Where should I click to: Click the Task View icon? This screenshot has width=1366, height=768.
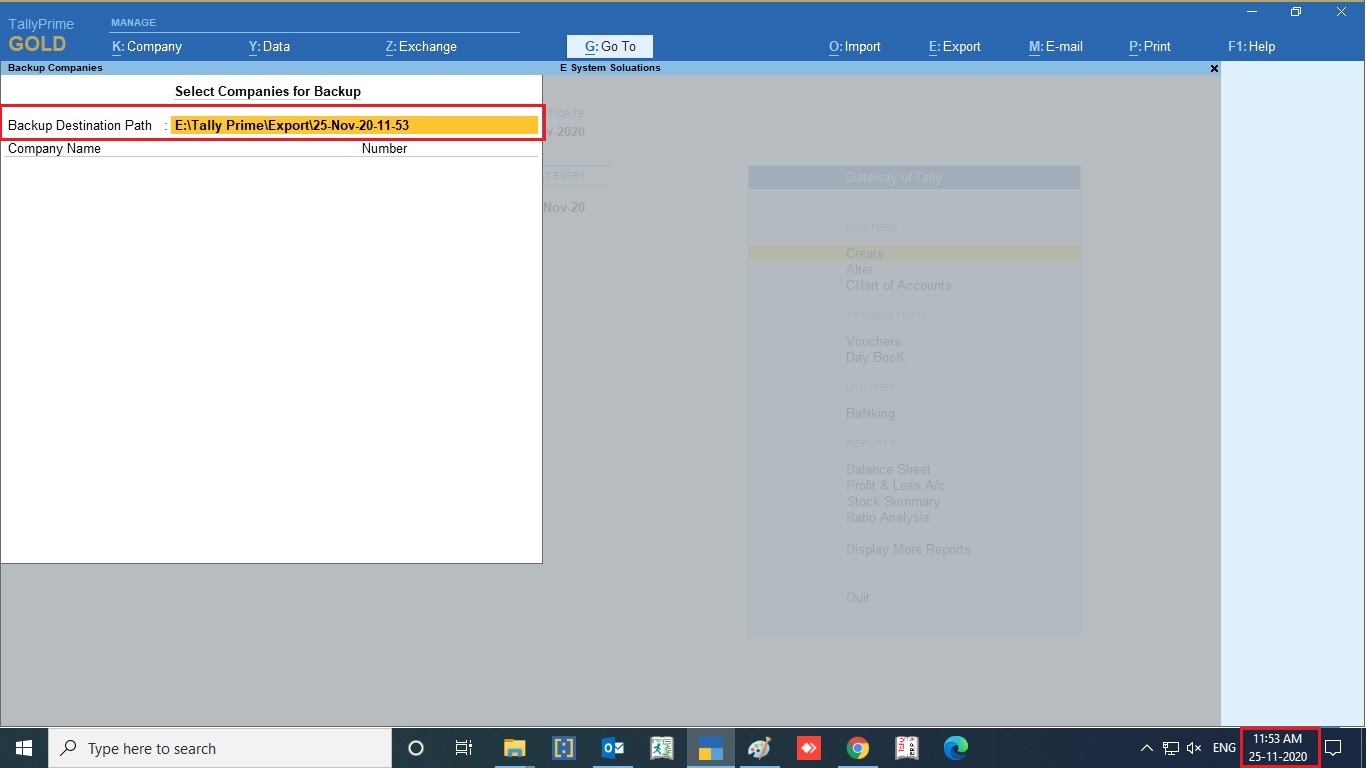pyautogui.click(x=464, y=748)
